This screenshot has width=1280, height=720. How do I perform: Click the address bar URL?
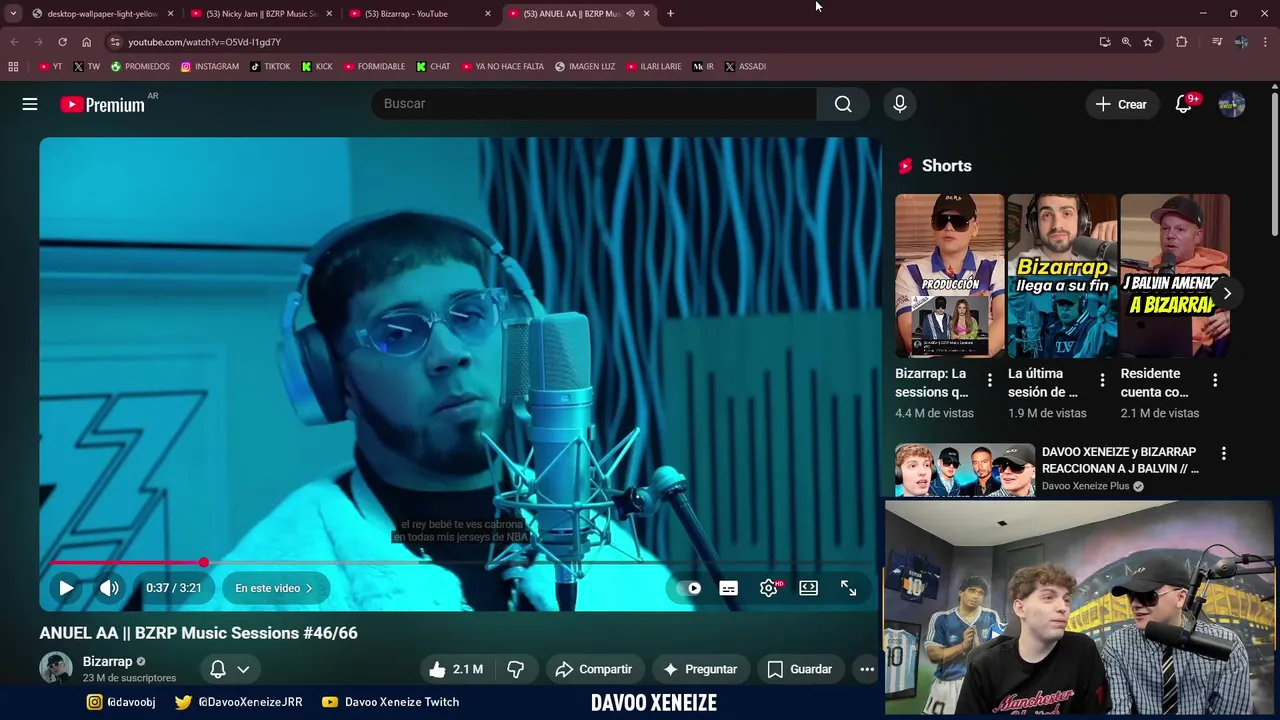point(204,42)
